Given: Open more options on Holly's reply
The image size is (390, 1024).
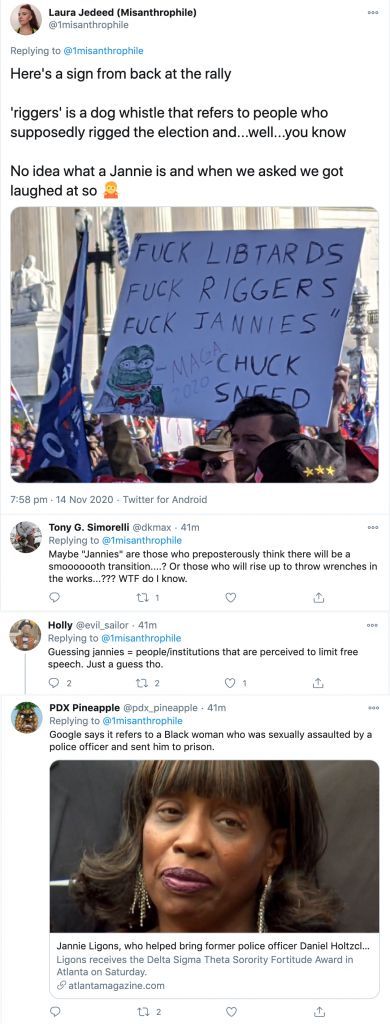Looking at the screenshot, I should point(372,625).
